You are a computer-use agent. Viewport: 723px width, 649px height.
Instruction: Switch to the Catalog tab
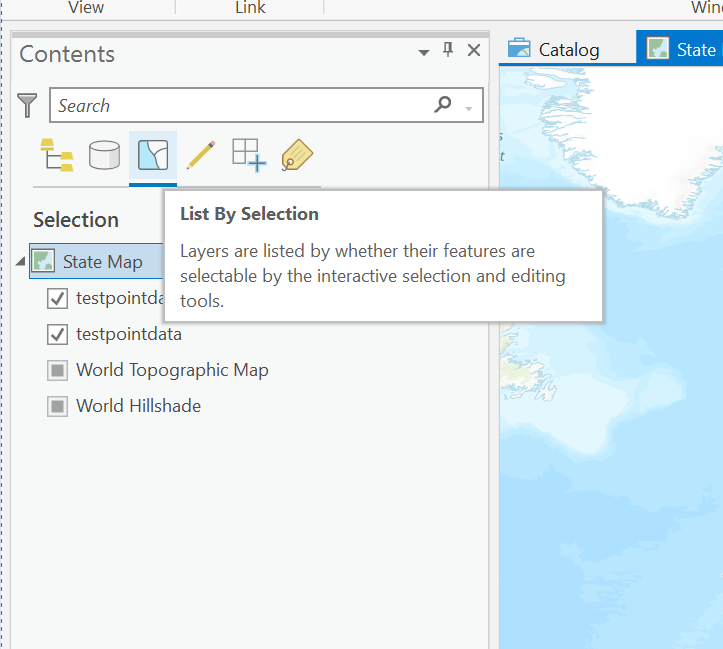point(554,49)
